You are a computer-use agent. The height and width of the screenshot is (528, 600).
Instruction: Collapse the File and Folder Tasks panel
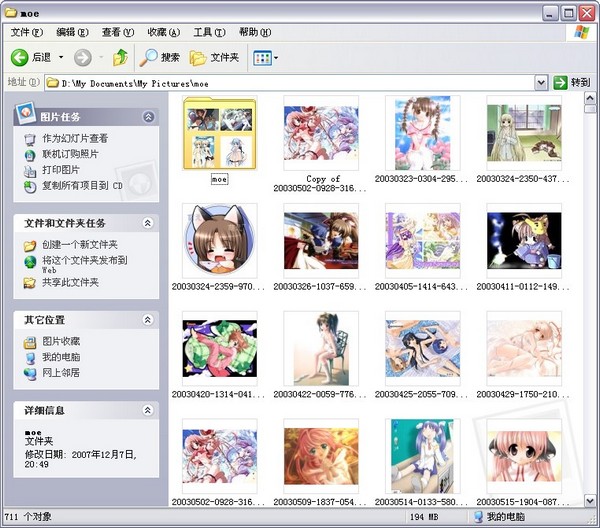(148, 223)
